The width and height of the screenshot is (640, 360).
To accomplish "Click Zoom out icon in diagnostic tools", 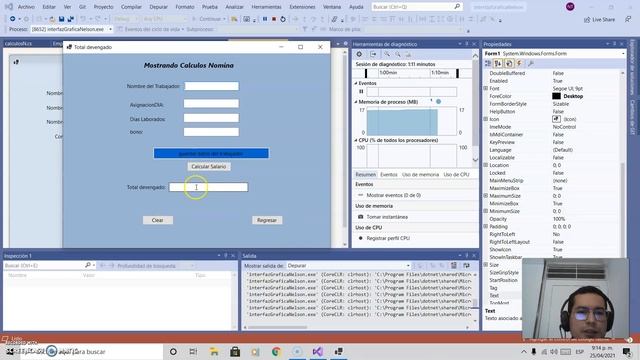I will [x=398, y=54].
